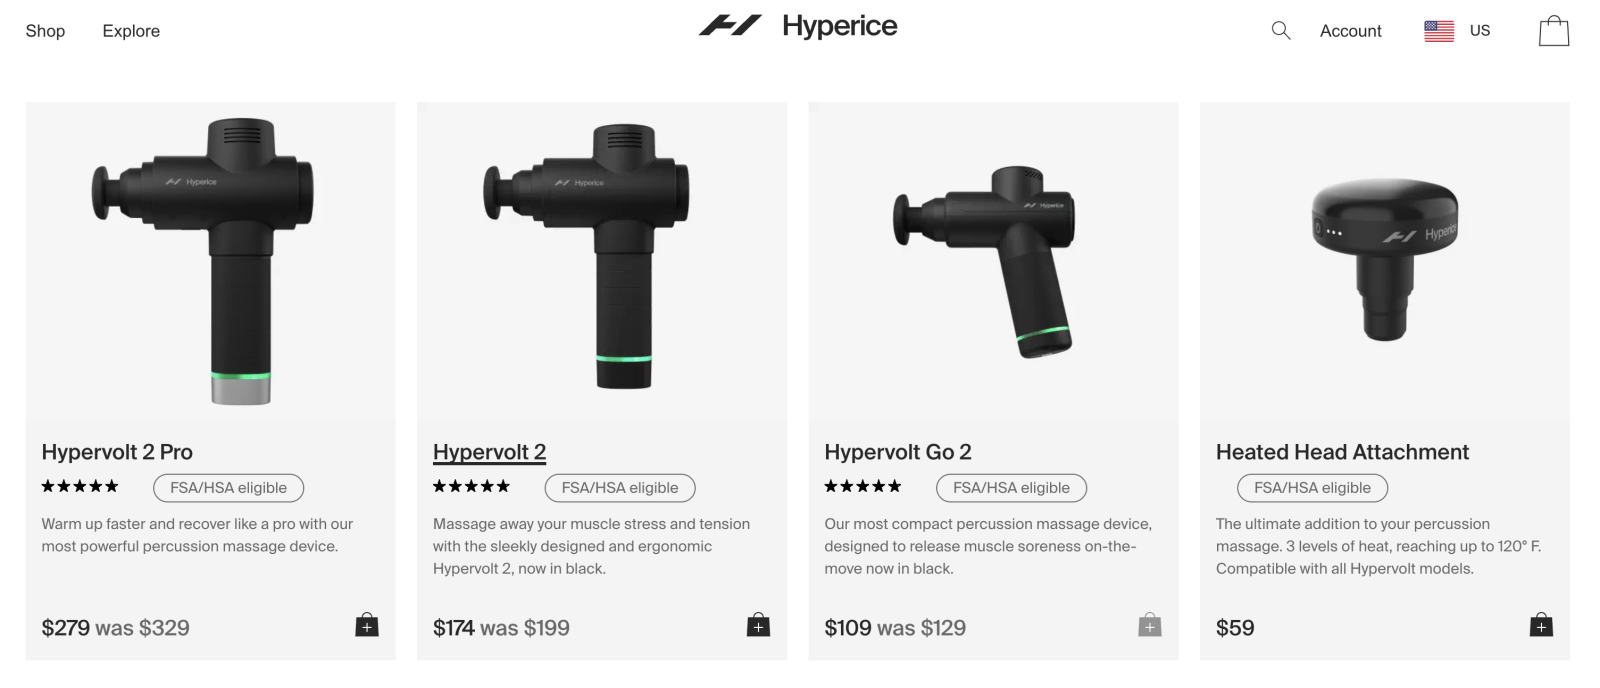Open the Shop menu
Viewport: 1600px width, 688px height.
(x=45, y=31)
